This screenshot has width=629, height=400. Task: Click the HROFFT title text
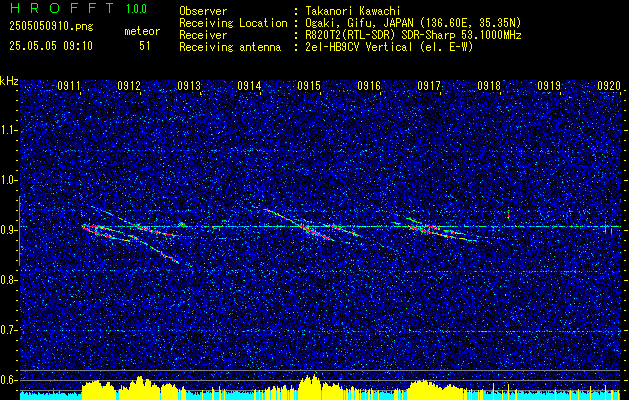tap(62, 8)
